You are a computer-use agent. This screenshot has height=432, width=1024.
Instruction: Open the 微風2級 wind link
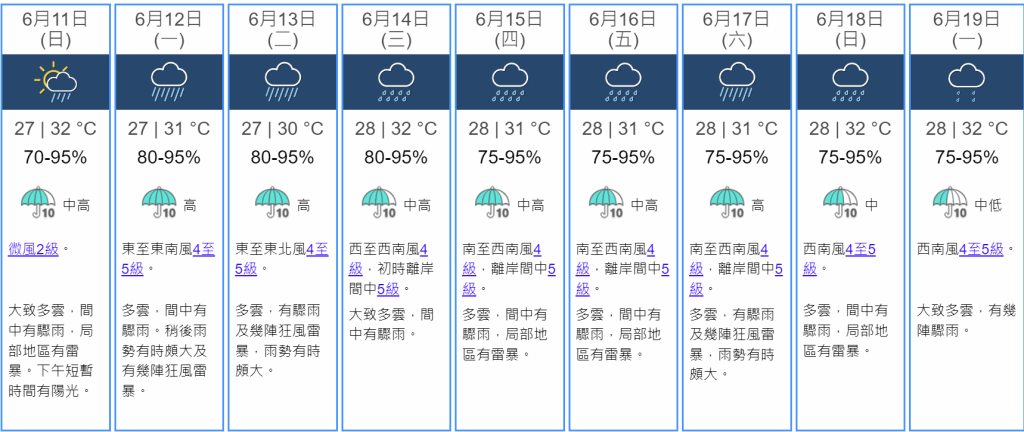click(33, 249)
